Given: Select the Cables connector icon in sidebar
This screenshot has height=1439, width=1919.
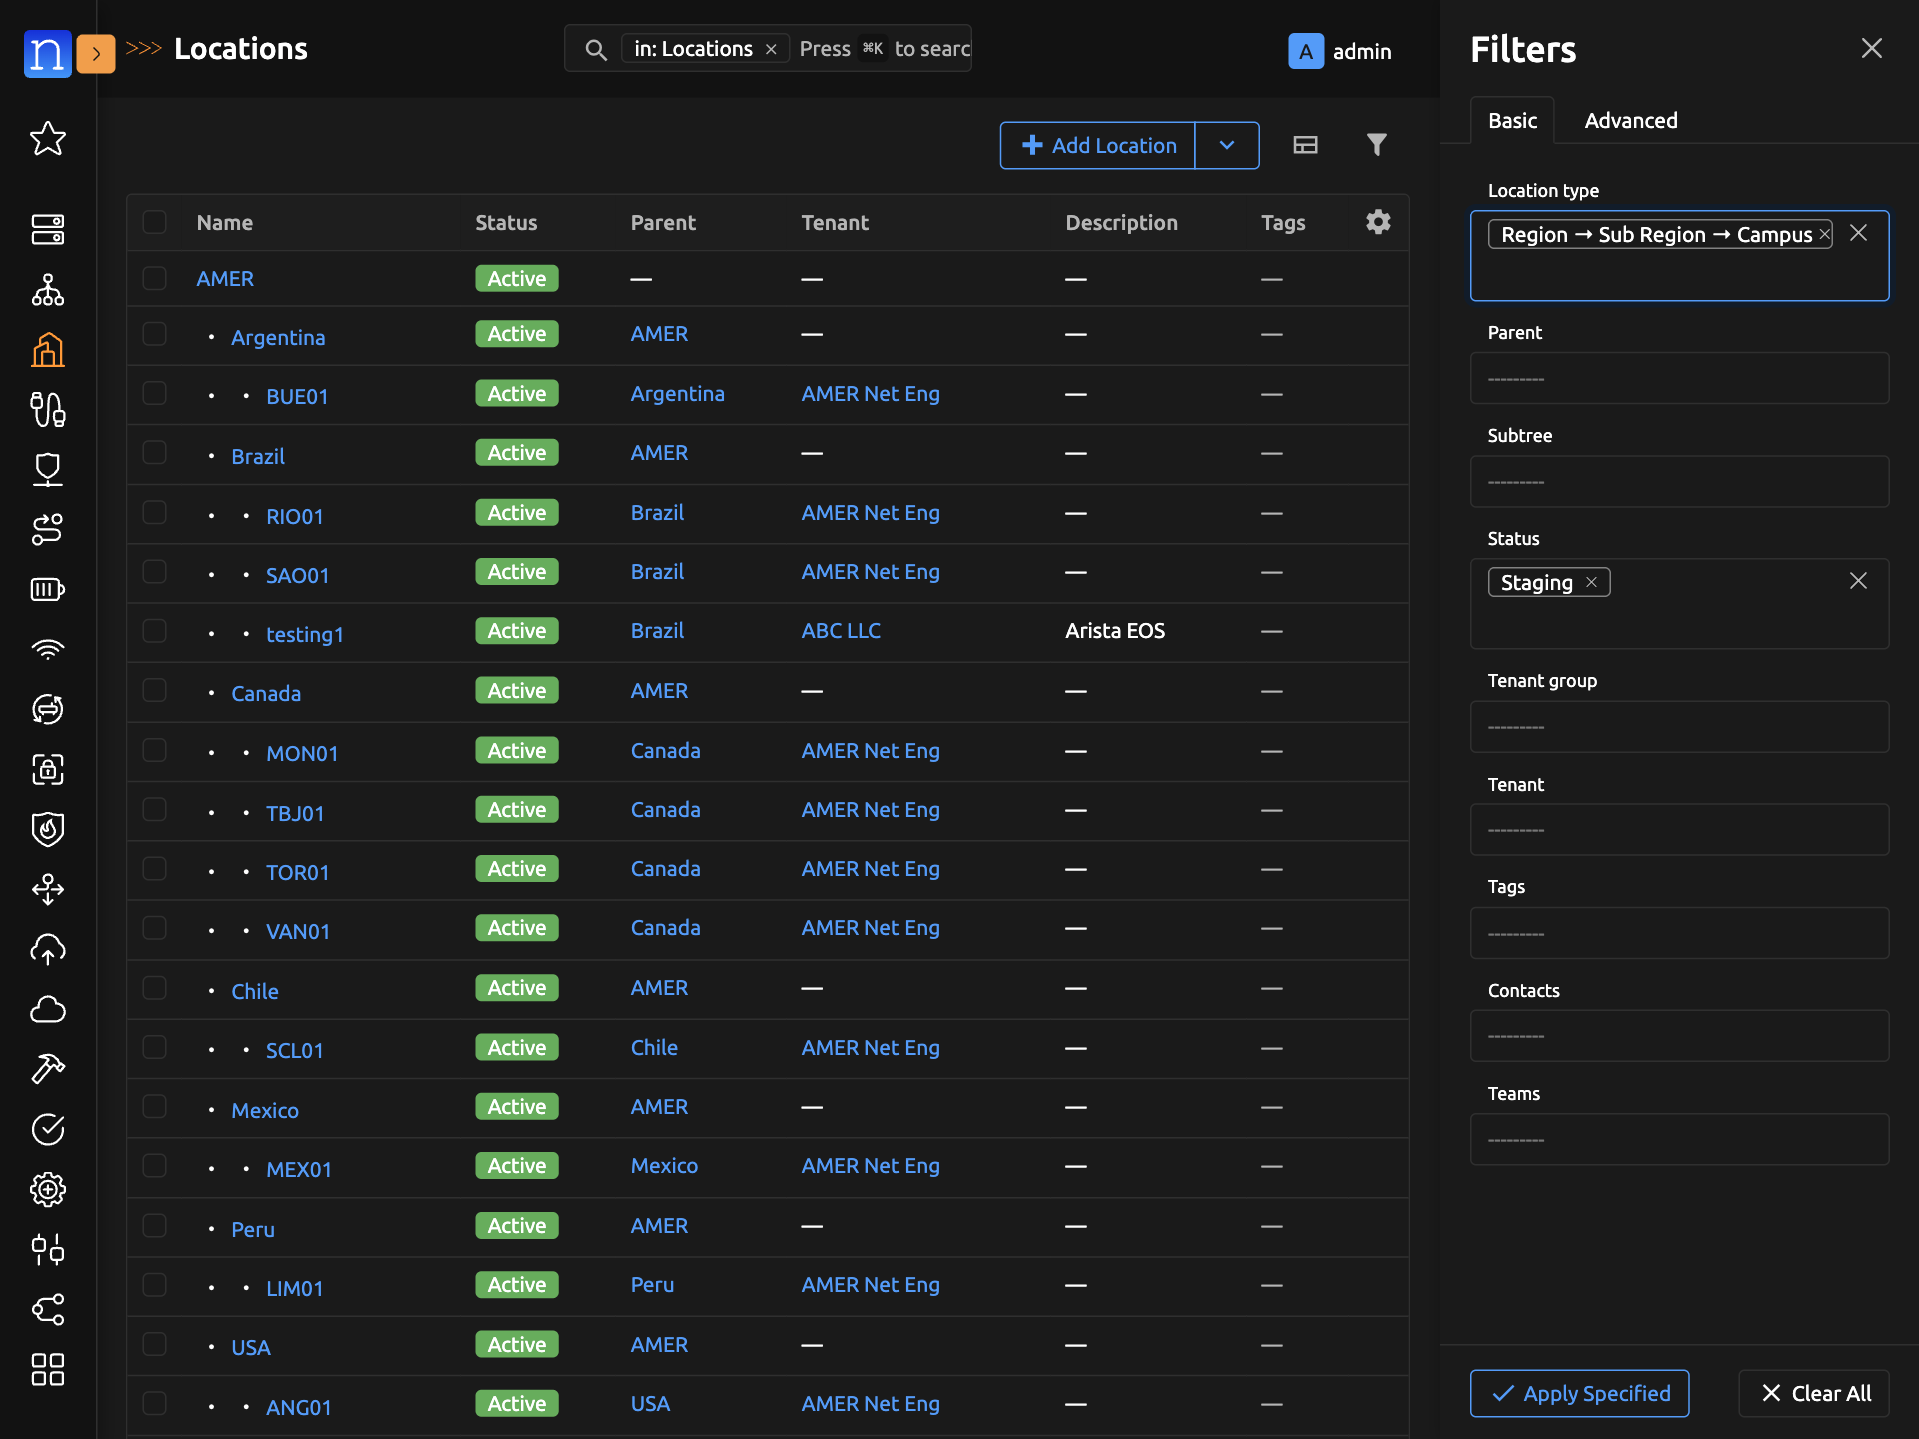Looking at the screenshot, I should coord(47,410).
